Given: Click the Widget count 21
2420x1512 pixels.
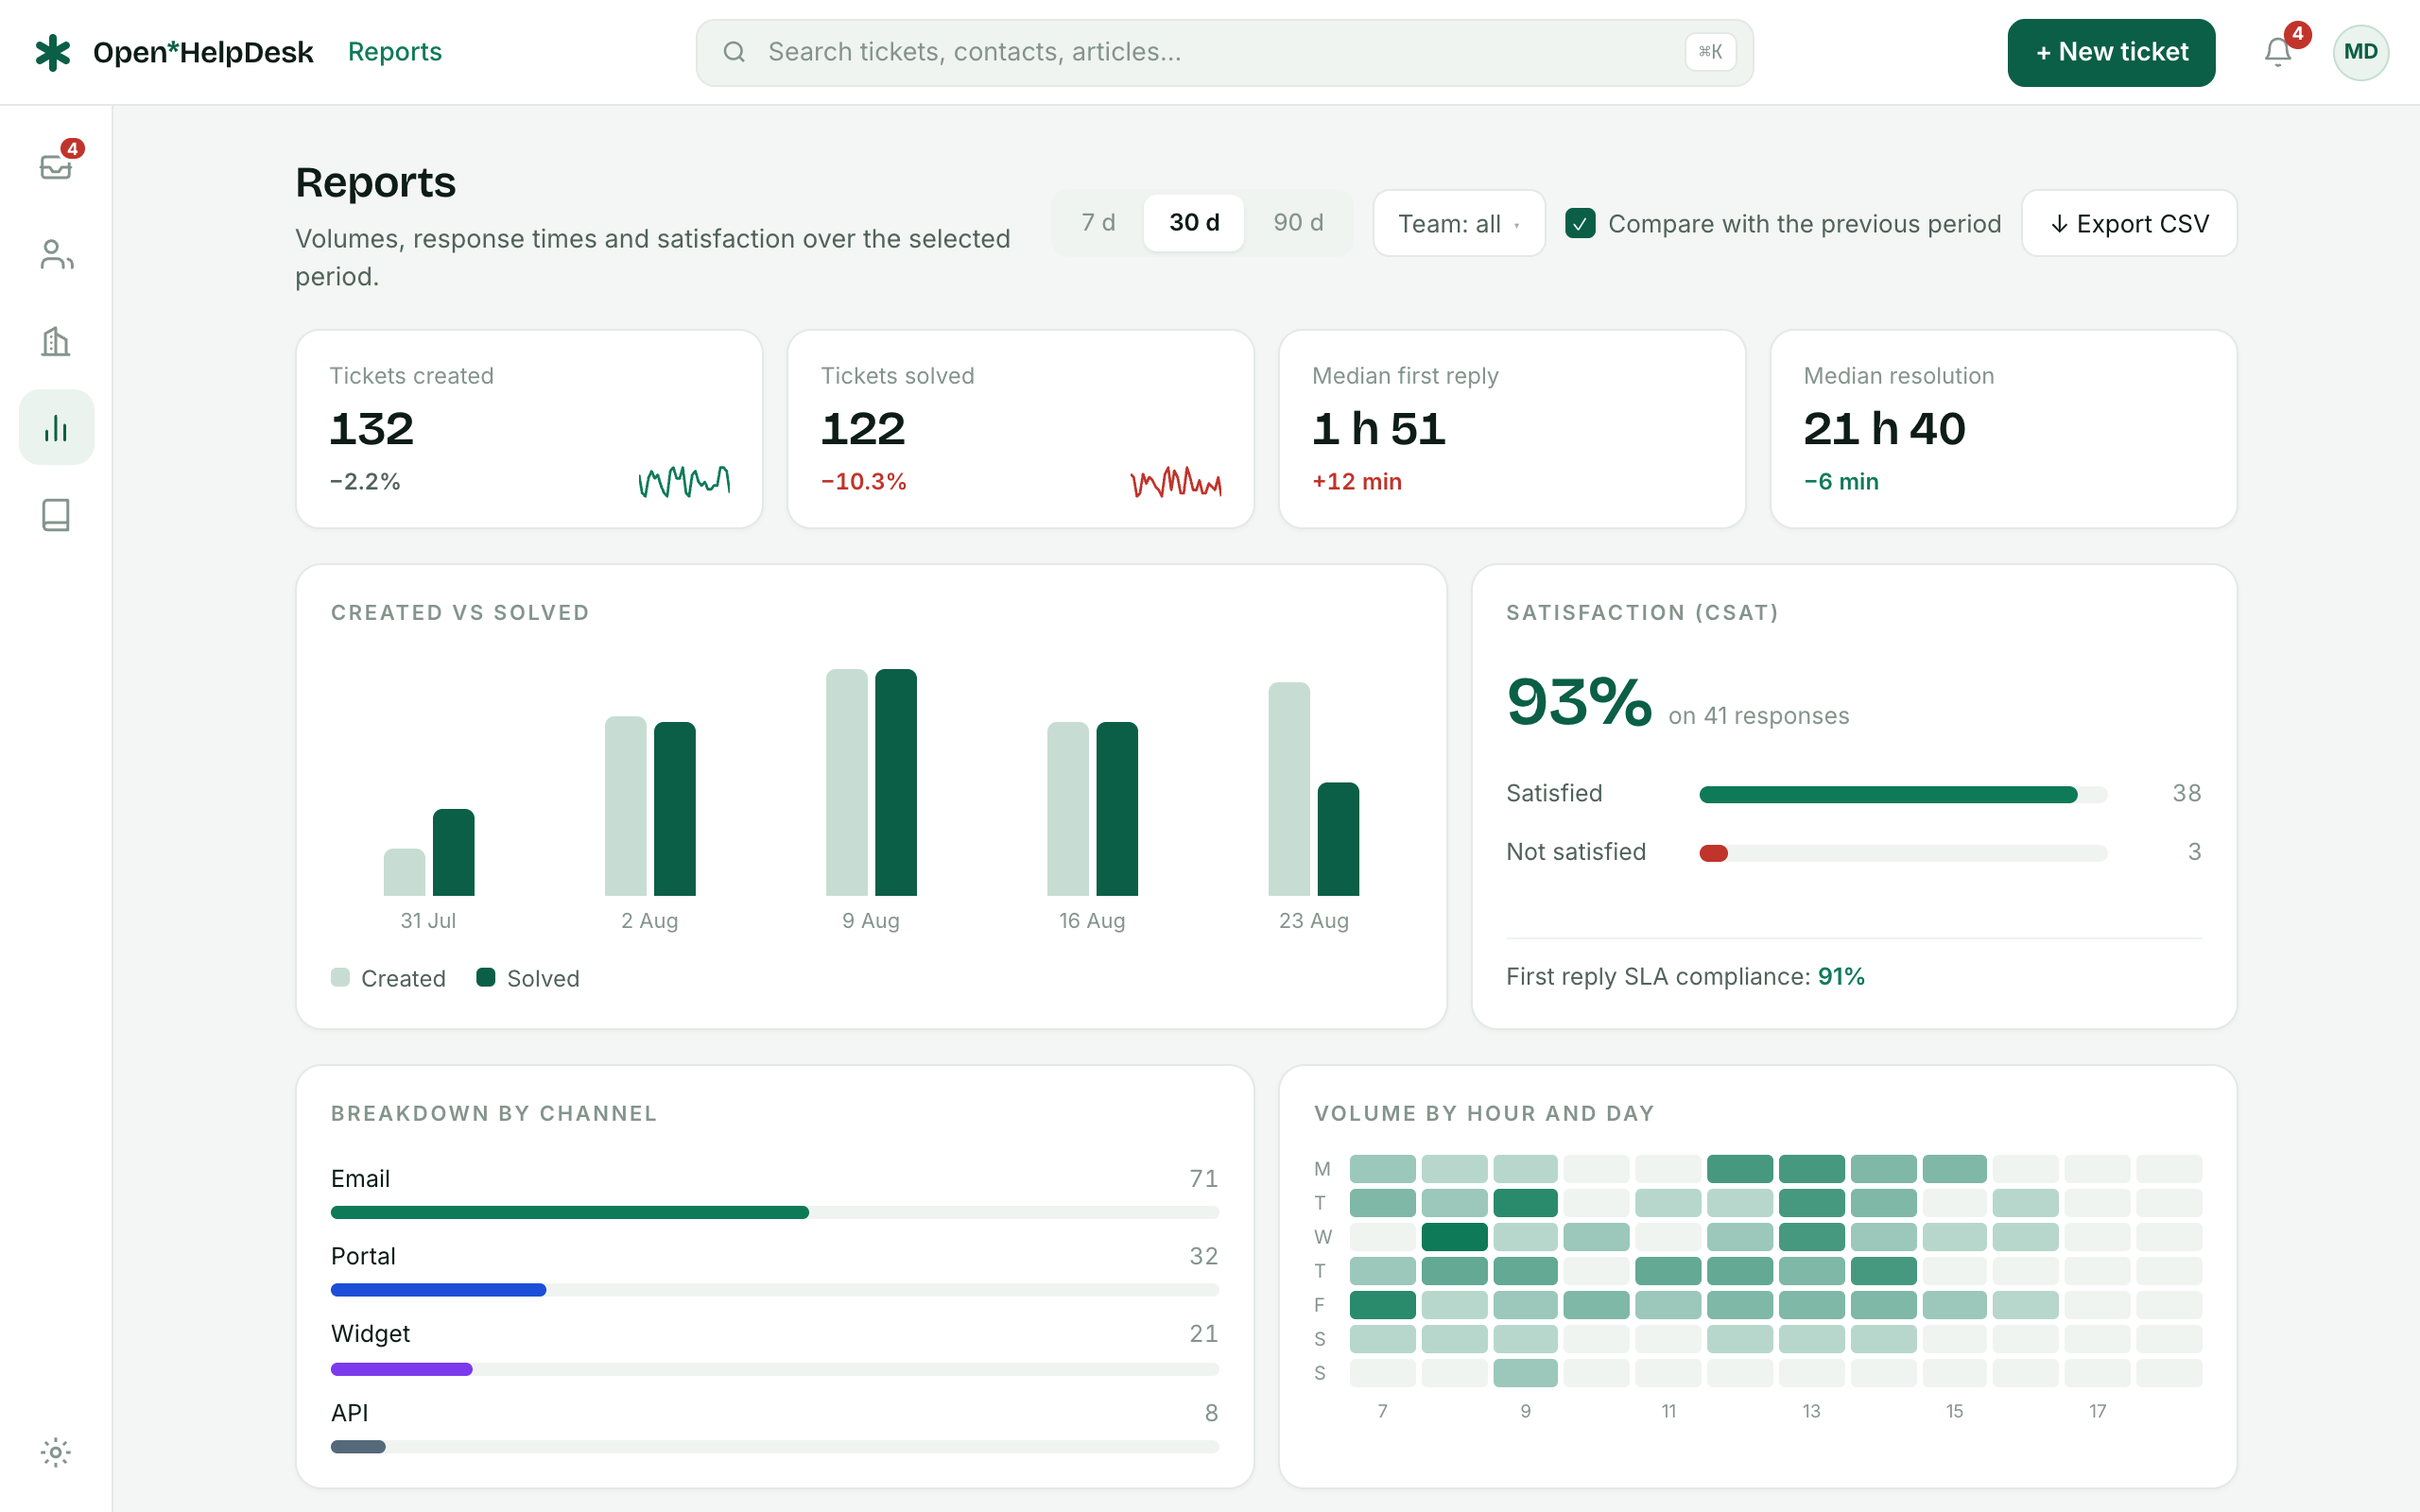Looking at the screenshot, I should [1204, 1334].
